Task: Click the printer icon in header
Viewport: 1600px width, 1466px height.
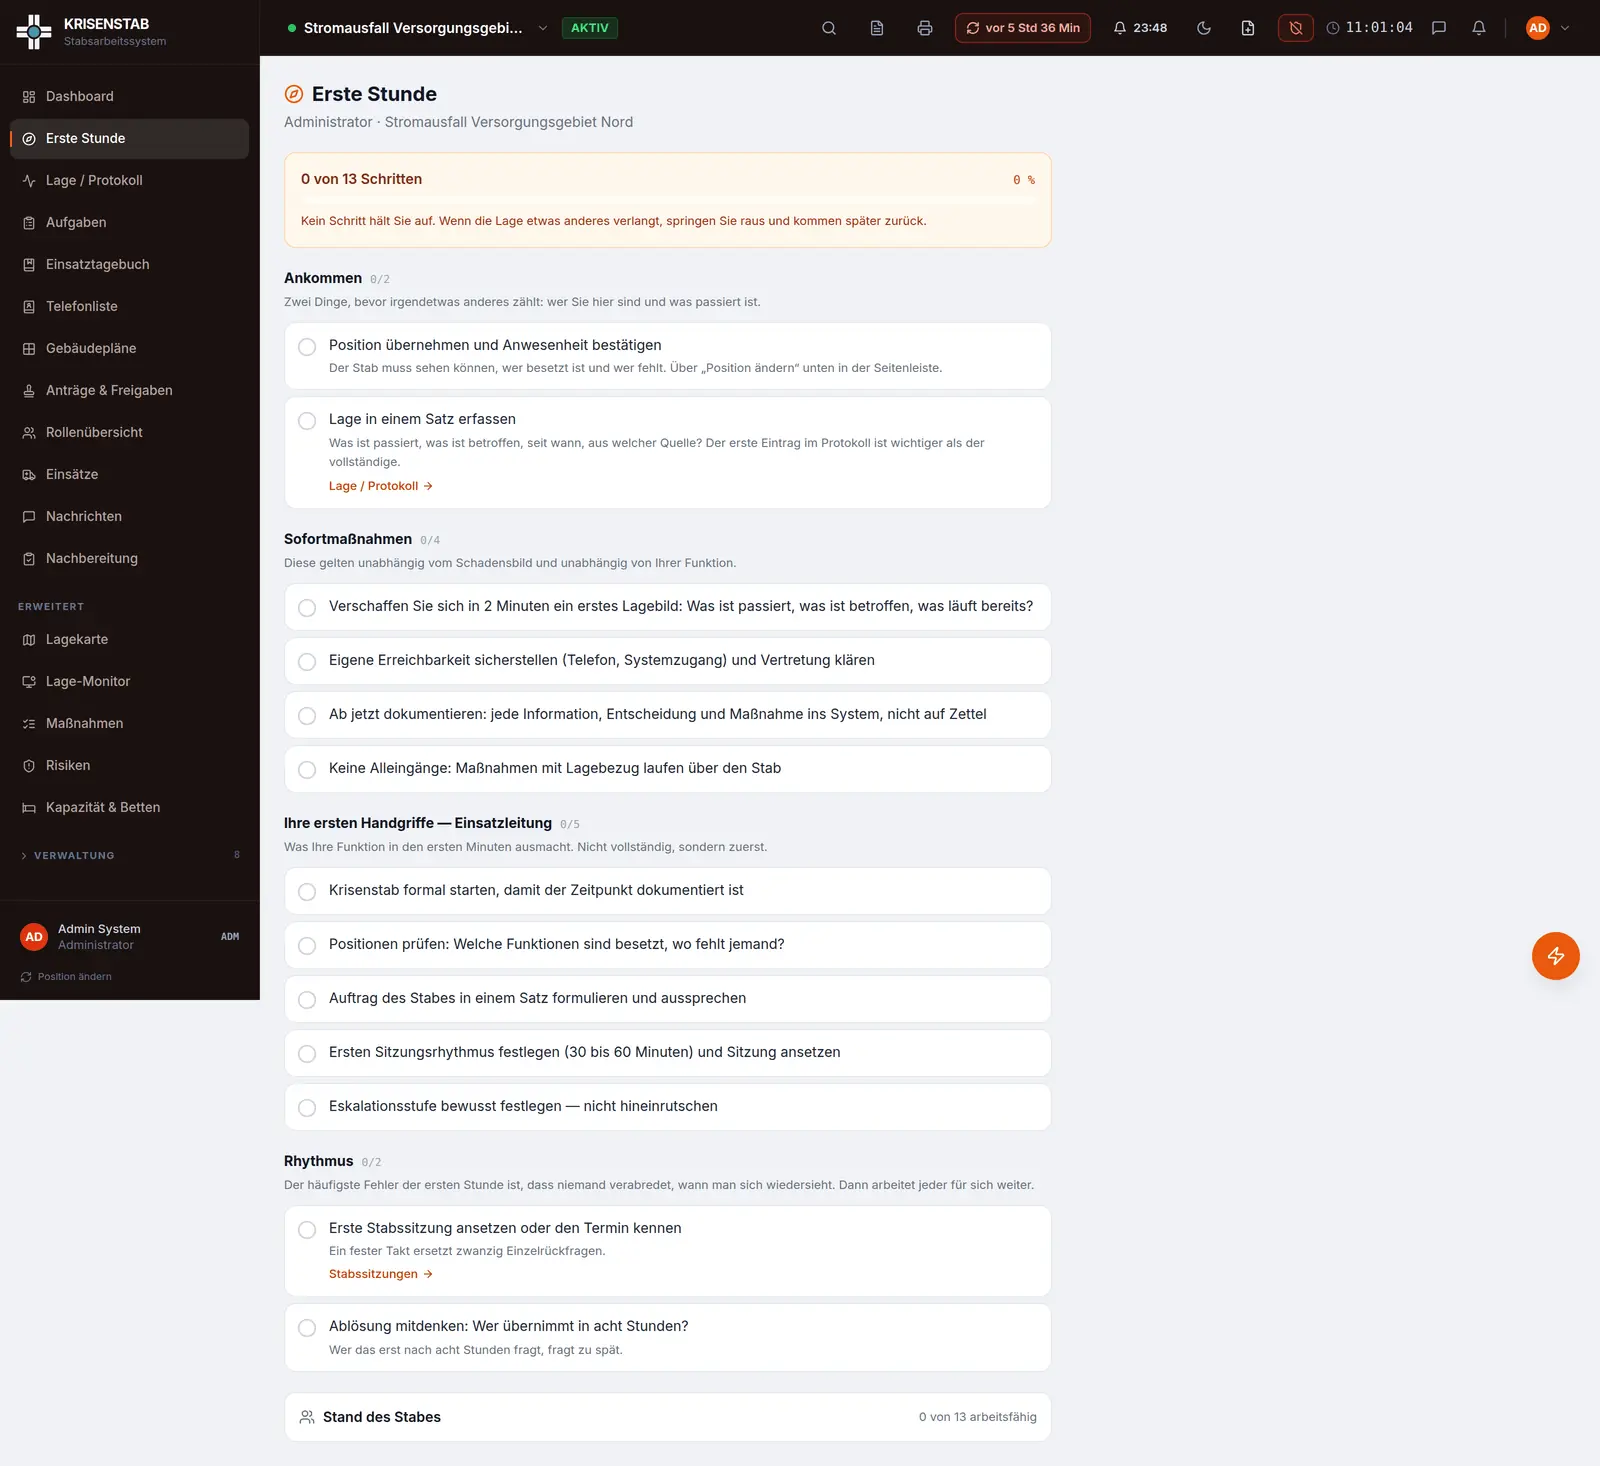Action: 925,28
